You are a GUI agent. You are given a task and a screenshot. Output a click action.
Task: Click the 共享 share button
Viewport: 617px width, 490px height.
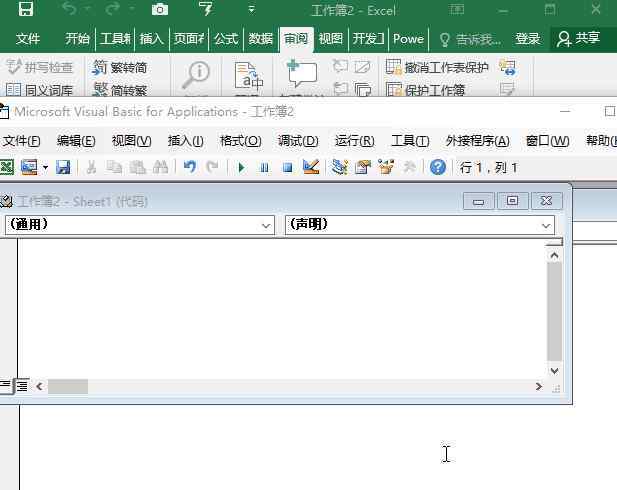(x=578, y=39)
